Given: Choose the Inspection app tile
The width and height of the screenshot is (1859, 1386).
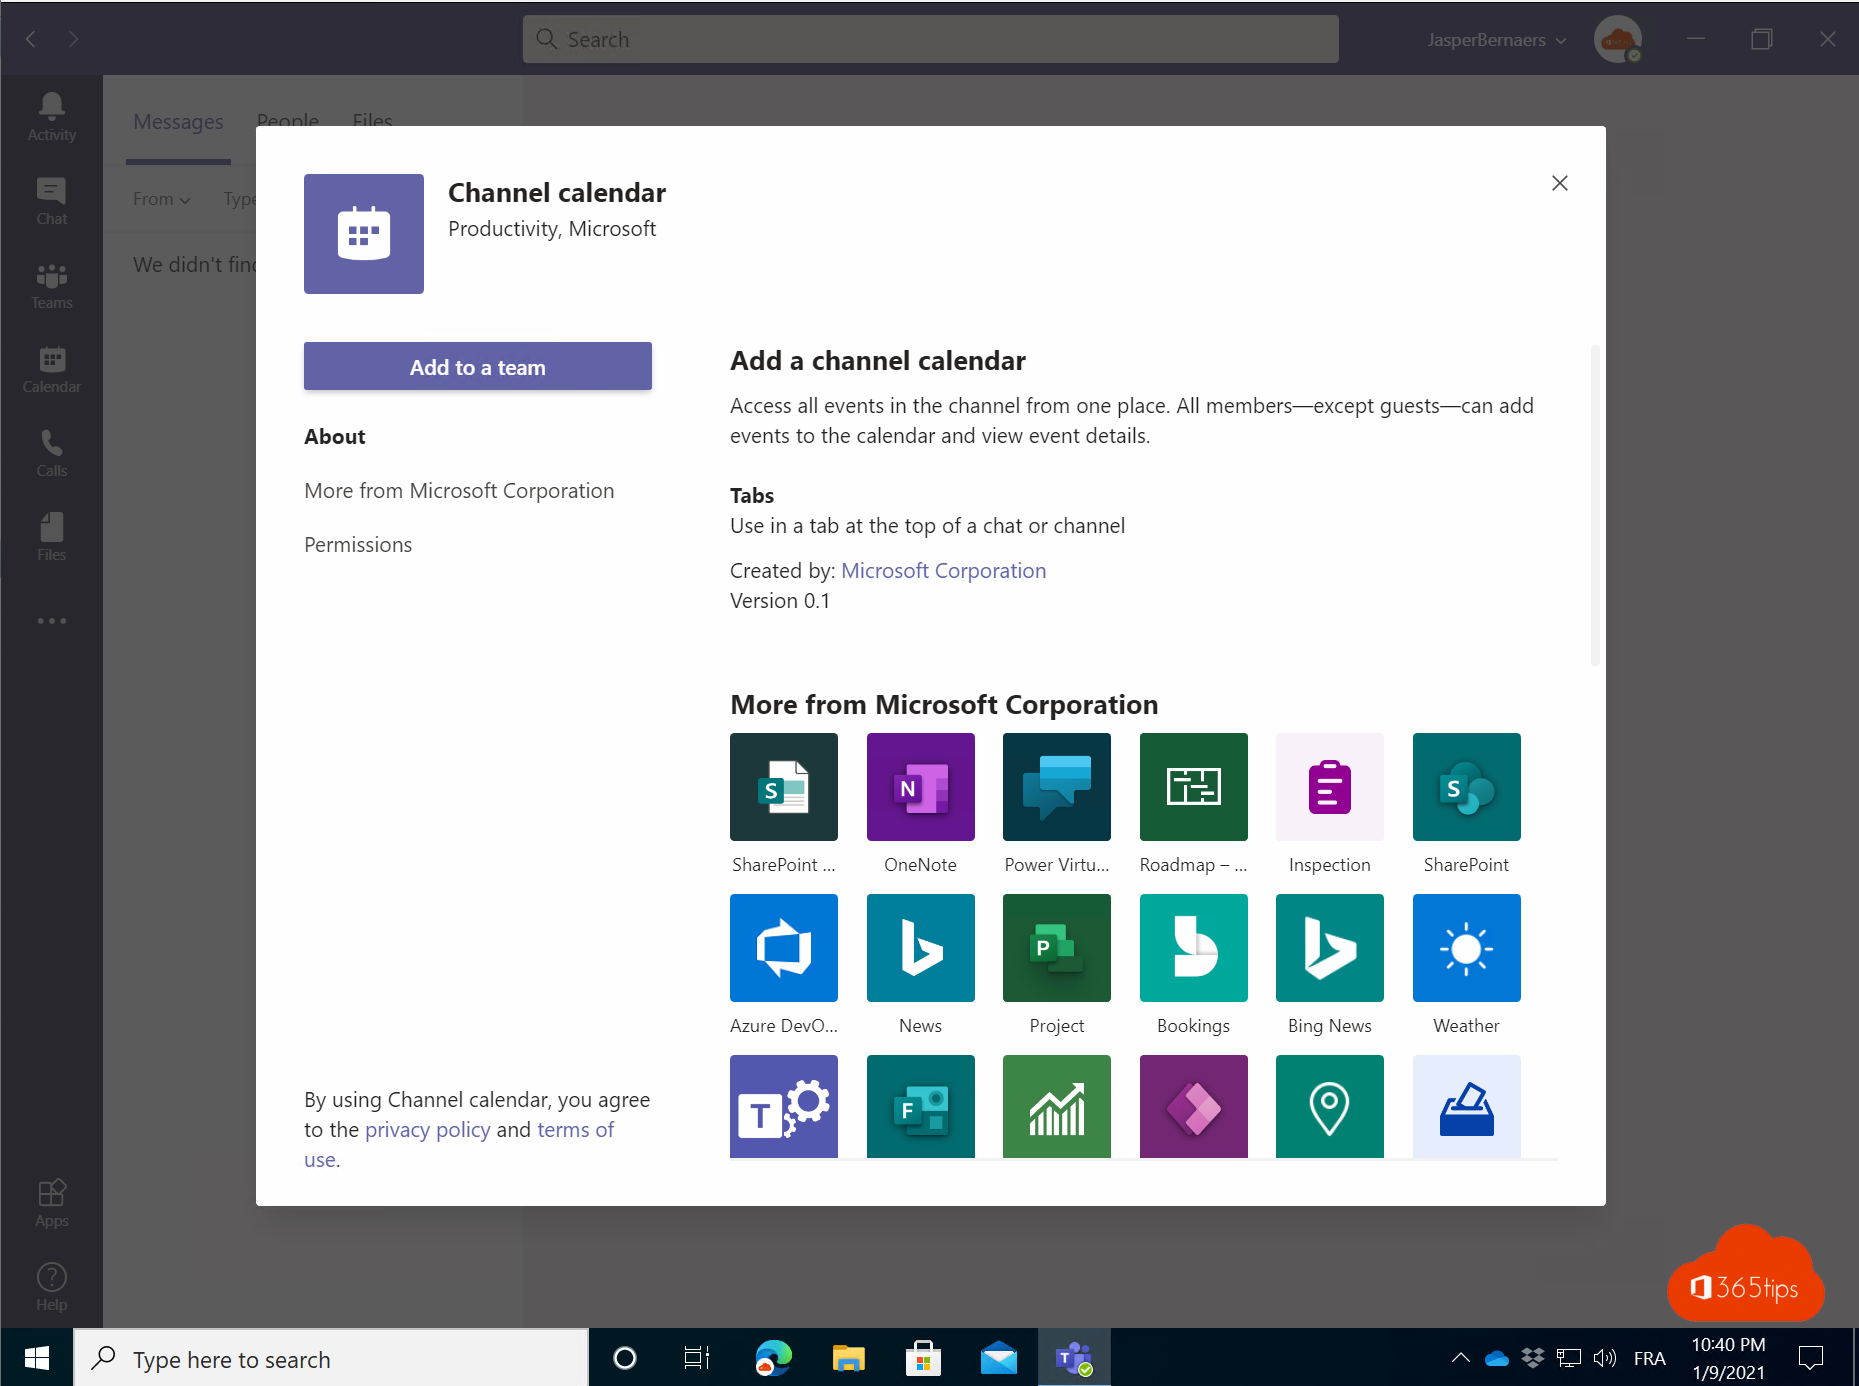Looking at the screenshot, I should (x=1329, y=787).
